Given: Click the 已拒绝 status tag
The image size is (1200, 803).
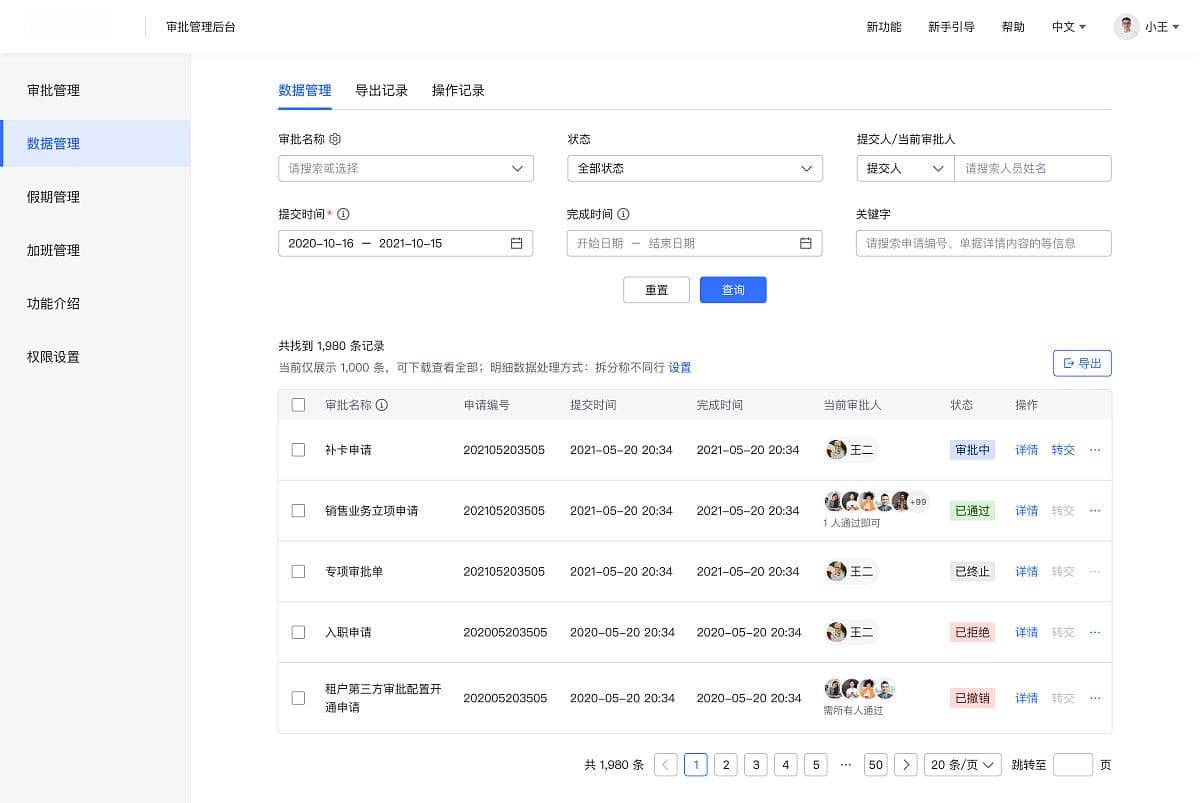Looking at the screenshot, I should [x=973, y=632].
